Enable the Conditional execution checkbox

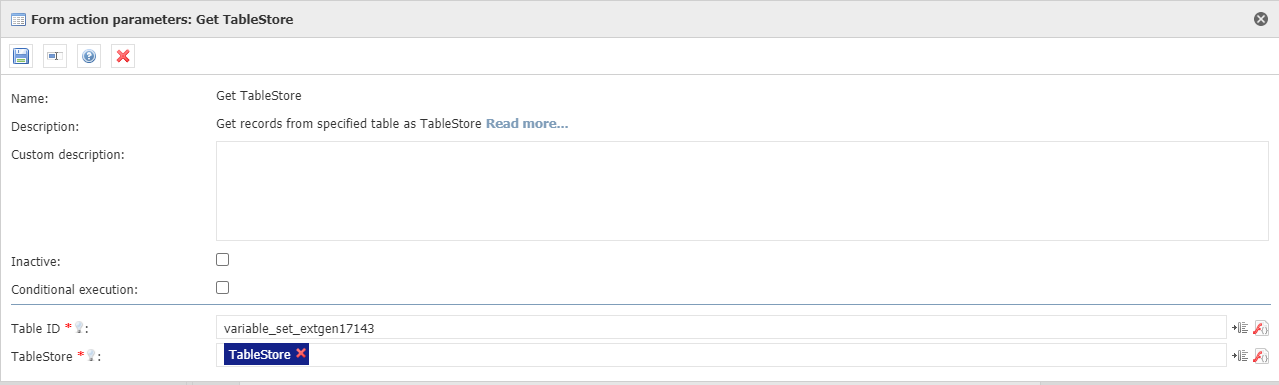223,287
